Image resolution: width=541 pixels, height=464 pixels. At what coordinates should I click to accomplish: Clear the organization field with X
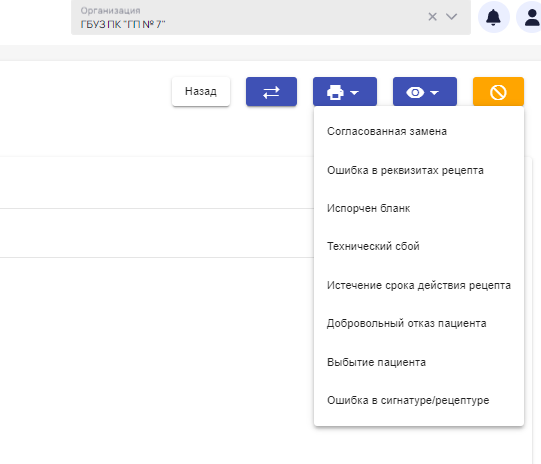432,17
